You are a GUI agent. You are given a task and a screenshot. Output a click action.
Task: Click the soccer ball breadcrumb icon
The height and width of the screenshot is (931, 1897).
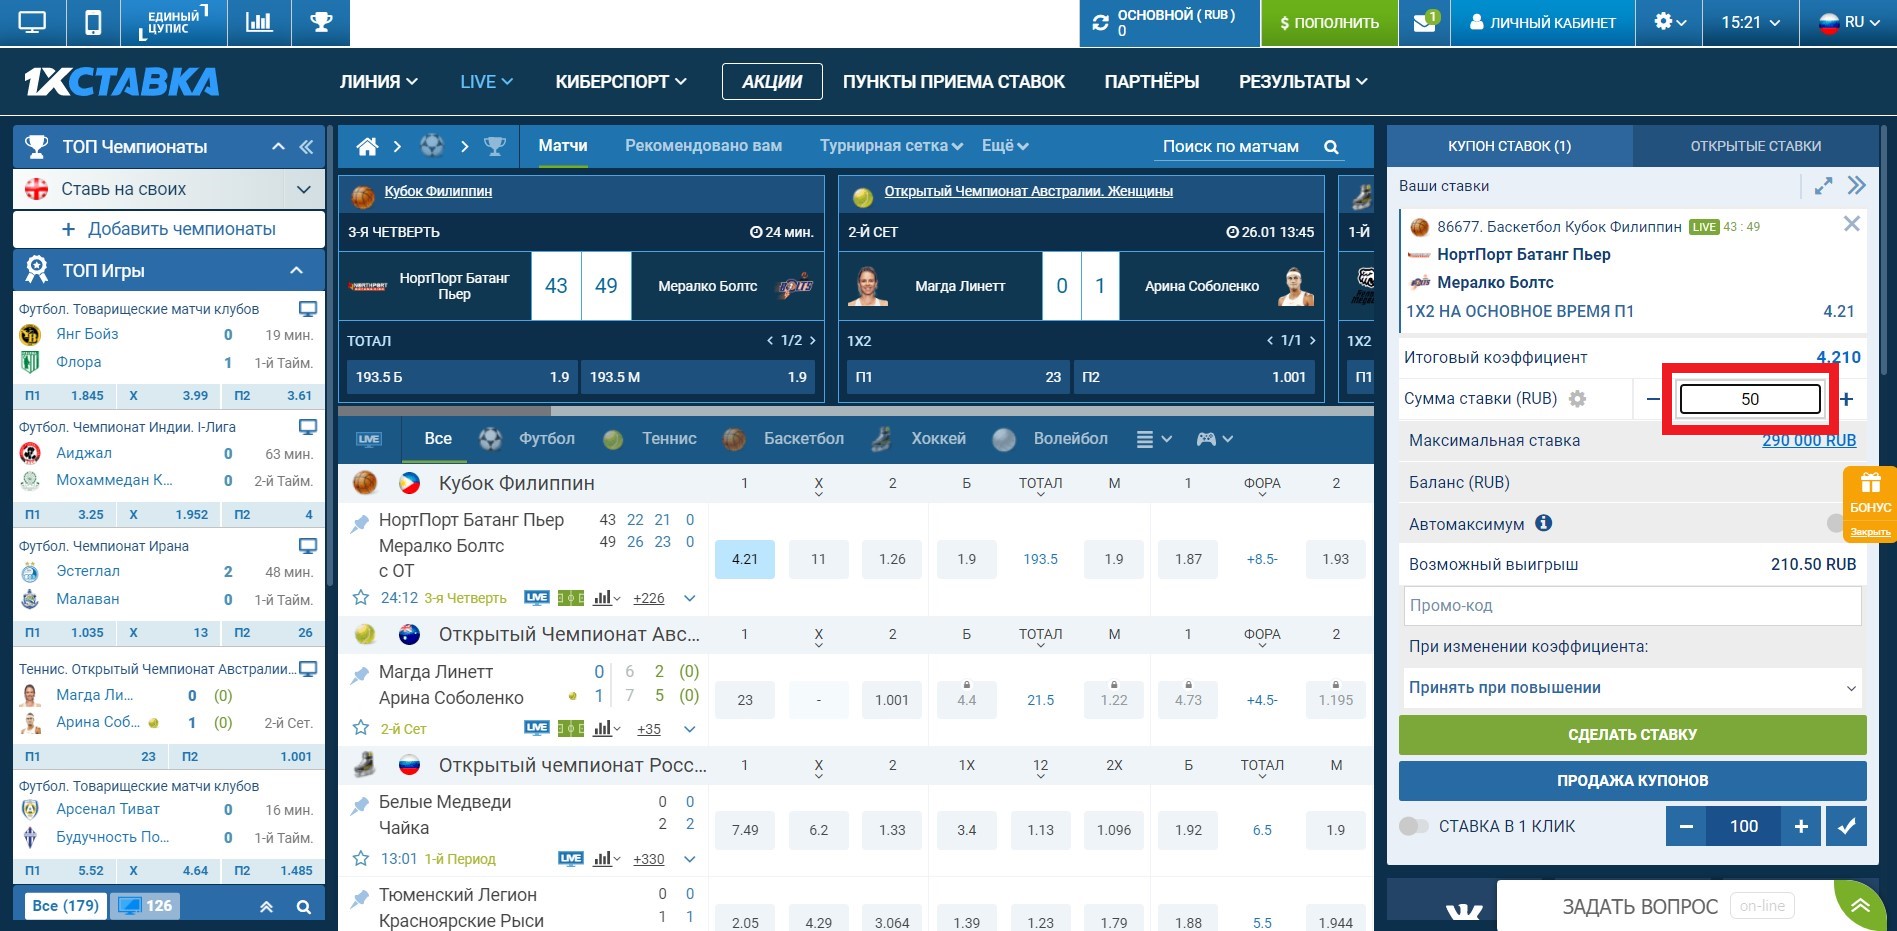[432, 146]
